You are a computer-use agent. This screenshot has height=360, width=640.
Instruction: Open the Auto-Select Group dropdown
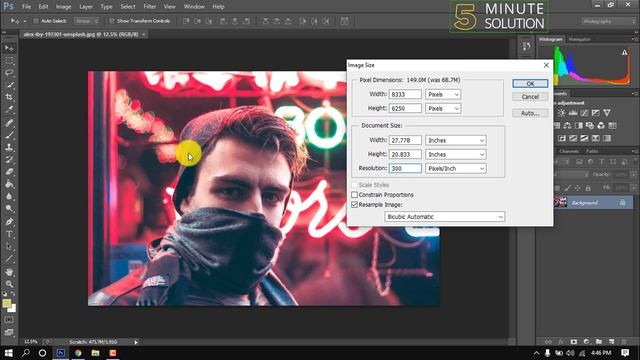(86, 21)
